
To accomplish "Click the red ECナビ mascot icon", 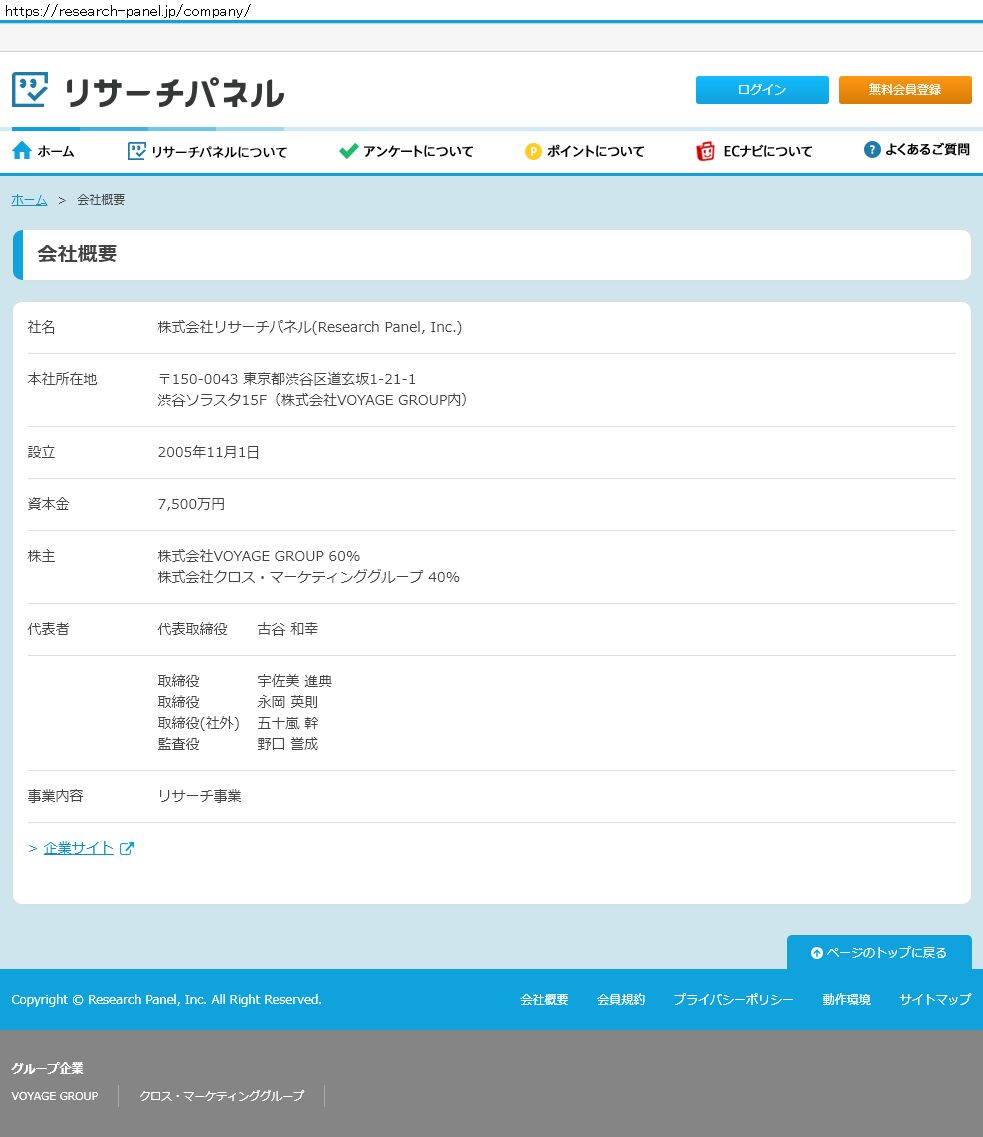I will 706,151.
